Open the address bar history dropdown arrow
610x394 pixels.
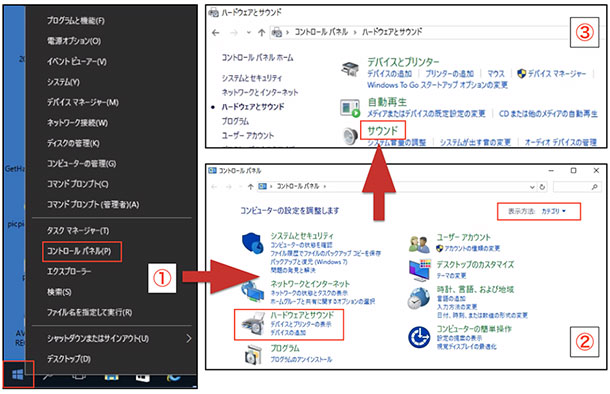(532, 187)
